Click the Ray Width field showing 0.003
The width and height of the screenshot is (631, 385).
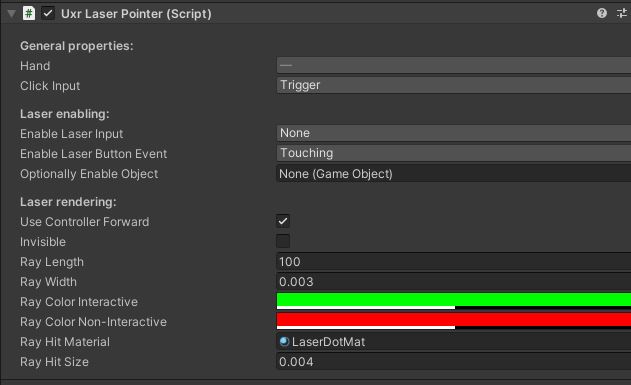[x=454, y=282]
